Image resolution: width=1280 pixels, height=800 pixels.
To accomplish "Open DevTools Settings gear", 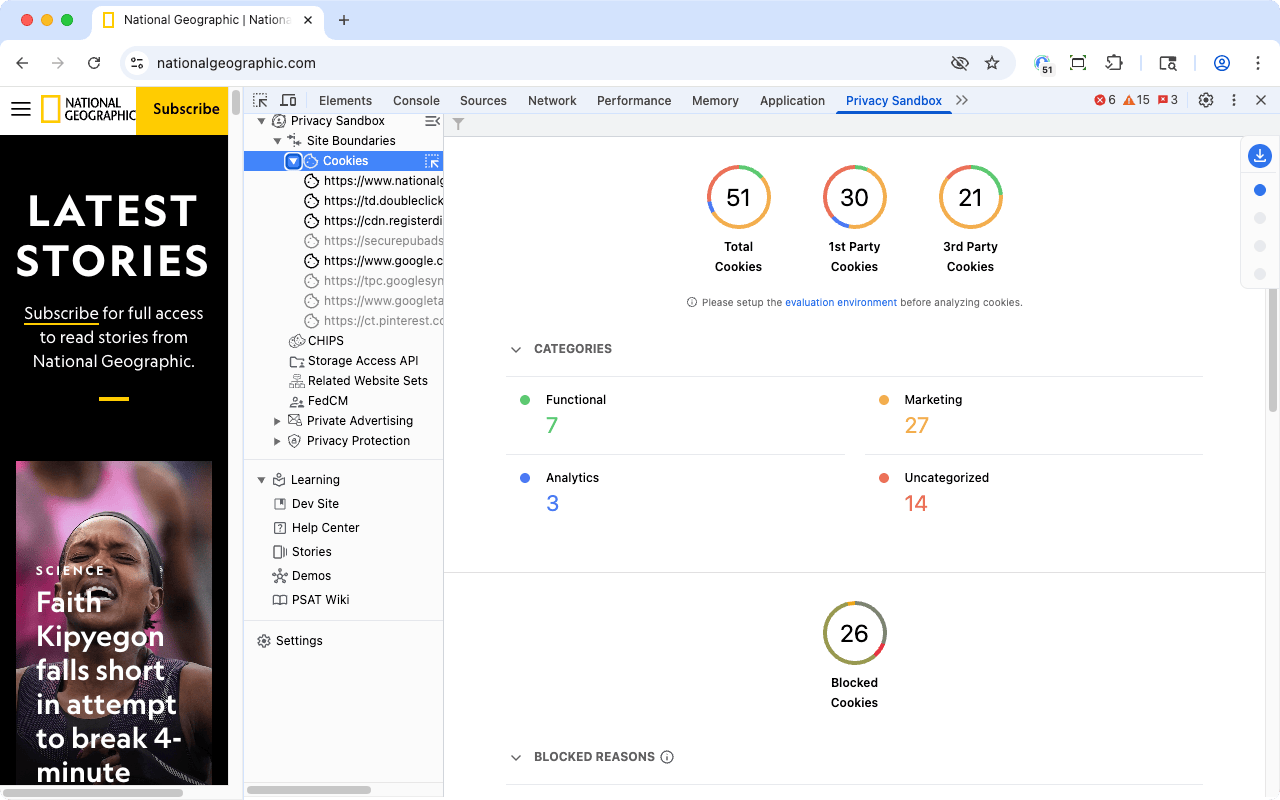I will (1205, 100).
